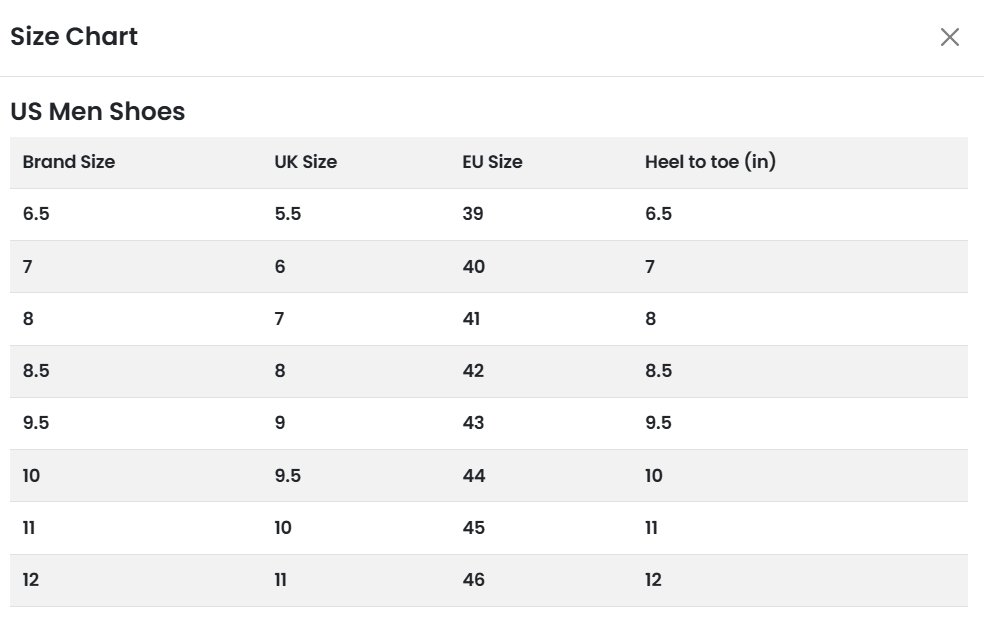
Task: Click the EU size 46 cell
Action: [474, 580]
